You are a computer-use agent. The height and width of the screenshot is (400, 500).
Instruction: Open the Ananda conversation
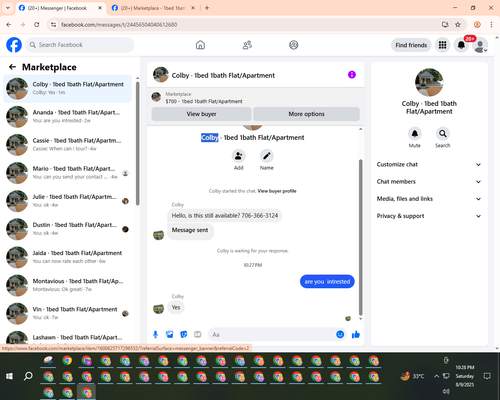67,117
